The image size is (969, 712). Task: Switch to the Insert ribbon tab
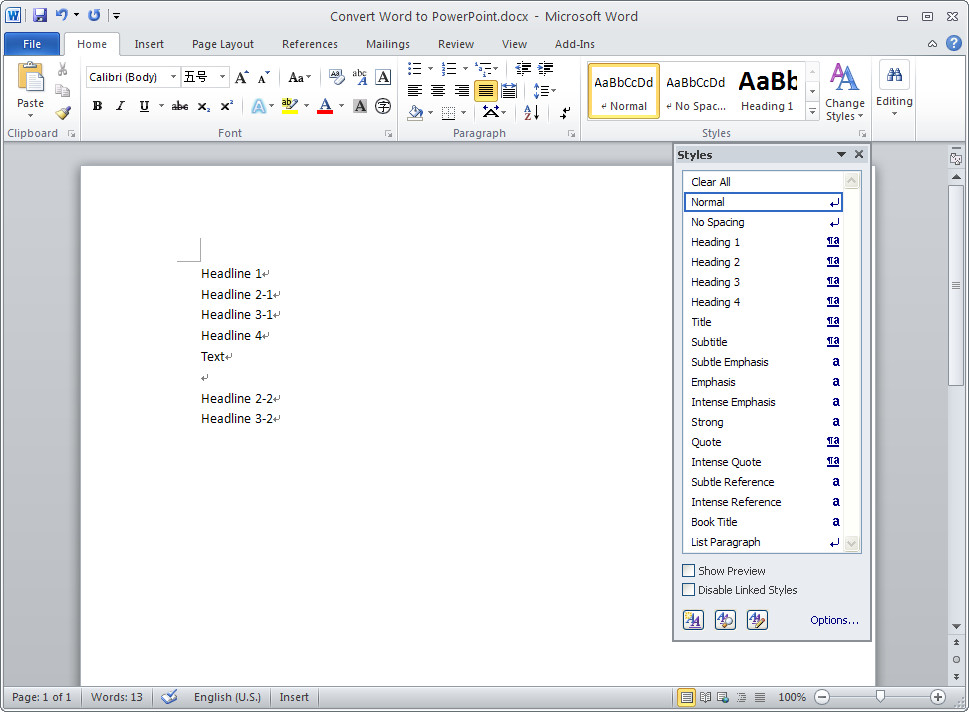click(x=149, y=44)
